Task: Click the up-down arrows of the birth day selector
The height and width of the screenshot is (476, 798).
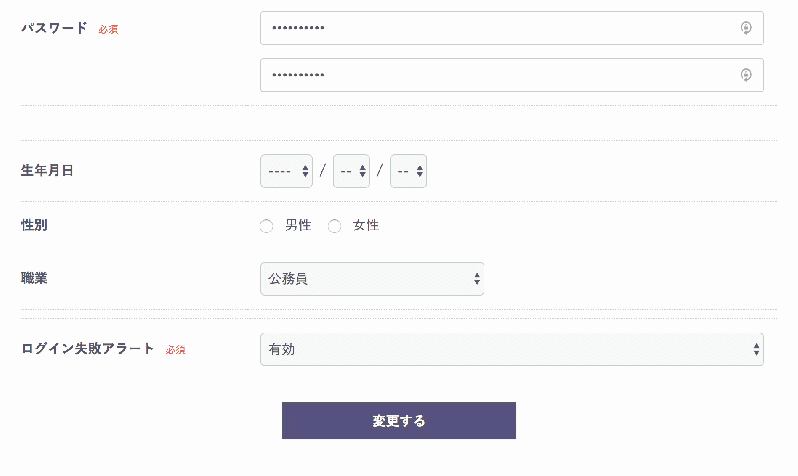Action: pos(419,172)
